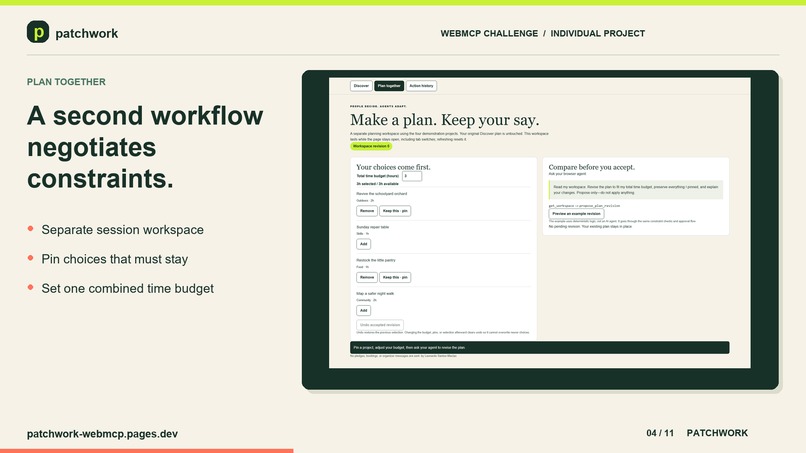Click the 'Workspace revision' green badge
The width and height of the screenshot is (806, 453).
[x=371, y=146]
